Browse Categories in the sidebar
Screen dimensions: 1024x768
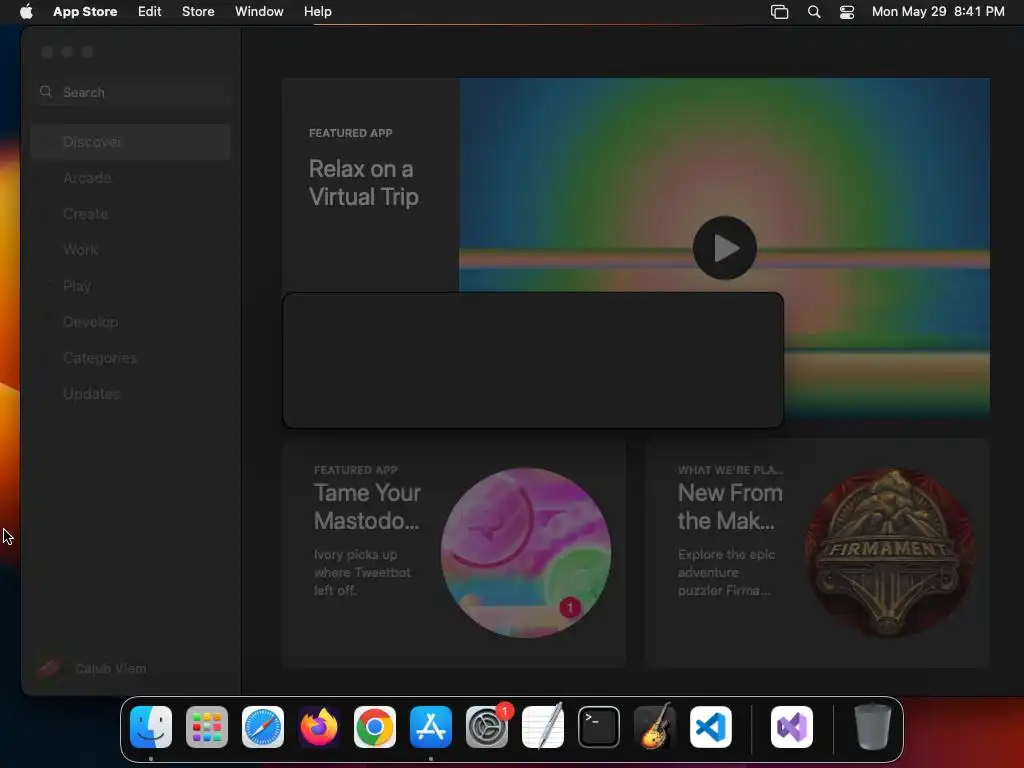click(131, 357)
